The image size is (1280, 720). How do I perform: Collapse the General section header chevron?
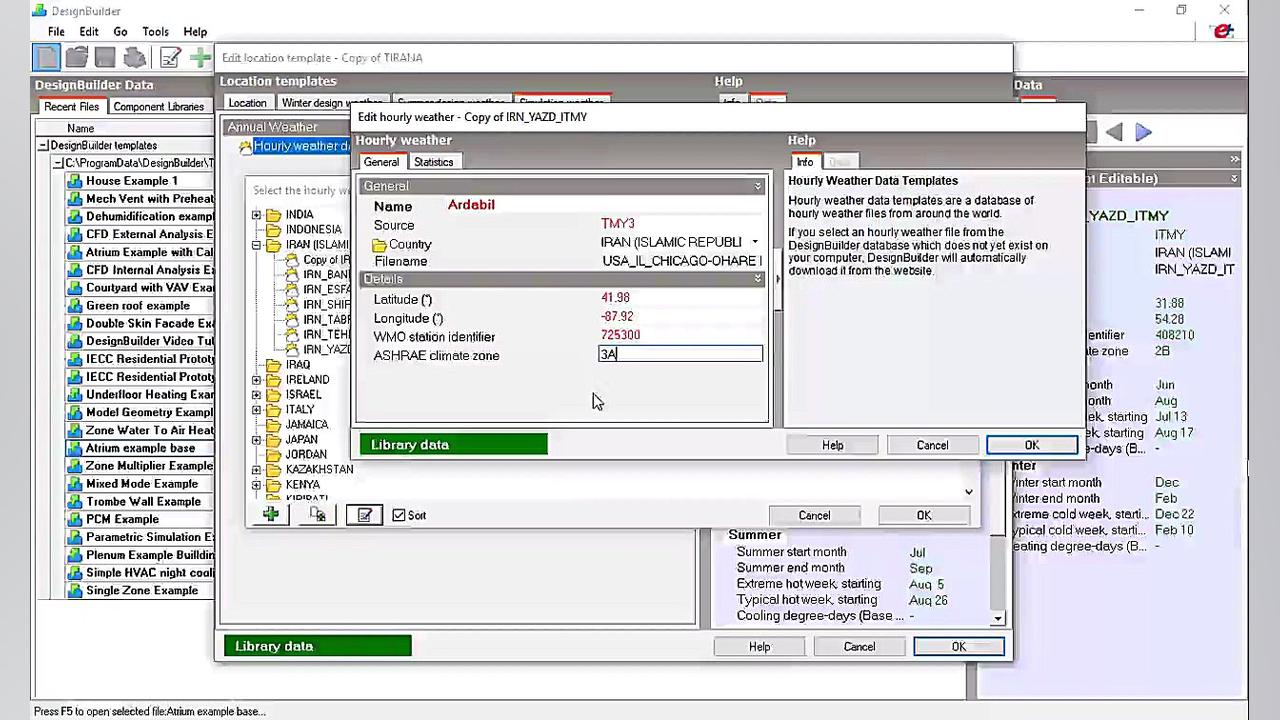click(758, 187)
